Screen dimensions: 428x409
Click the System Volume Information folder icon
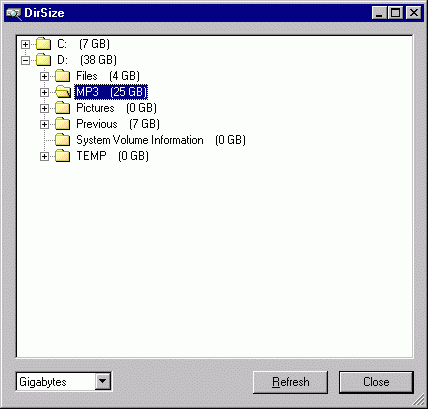coord(62,140)
